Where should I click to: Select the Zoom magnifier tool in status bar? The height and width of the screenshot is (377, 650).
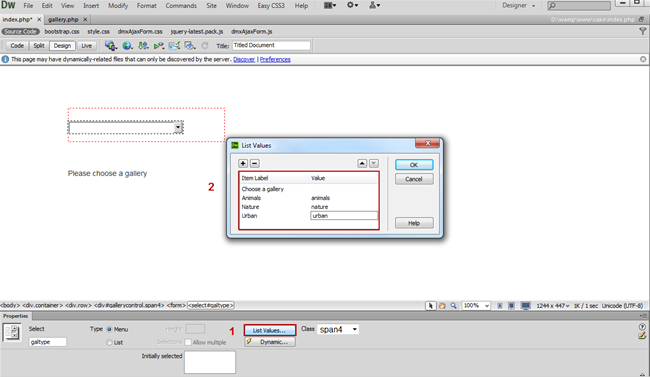tap(454, 306)
